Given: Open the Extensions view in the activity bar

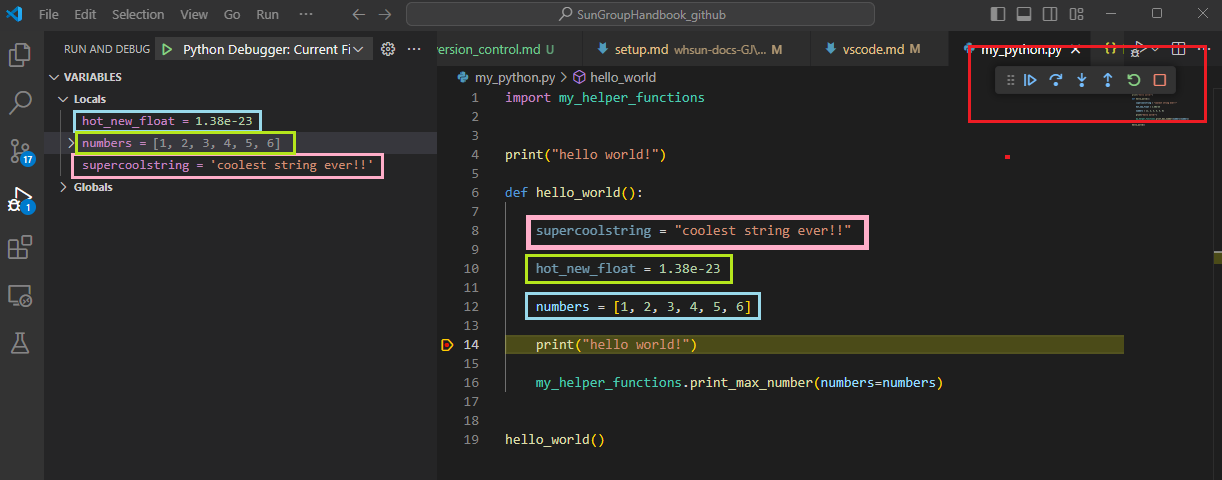Looking at the screenshot, I should [20, 247].
